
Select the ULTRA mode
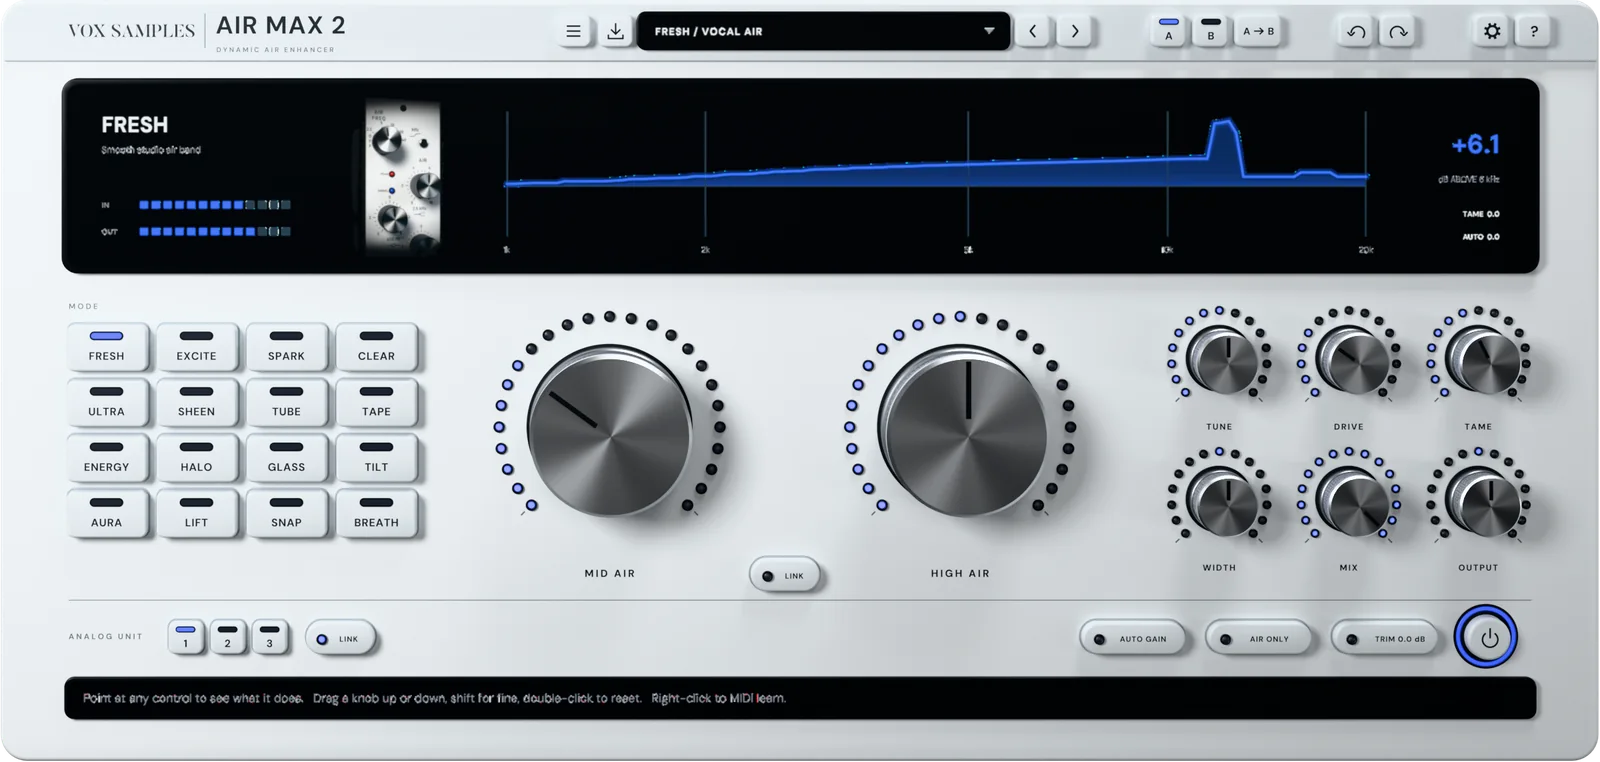tap(107, 402)
